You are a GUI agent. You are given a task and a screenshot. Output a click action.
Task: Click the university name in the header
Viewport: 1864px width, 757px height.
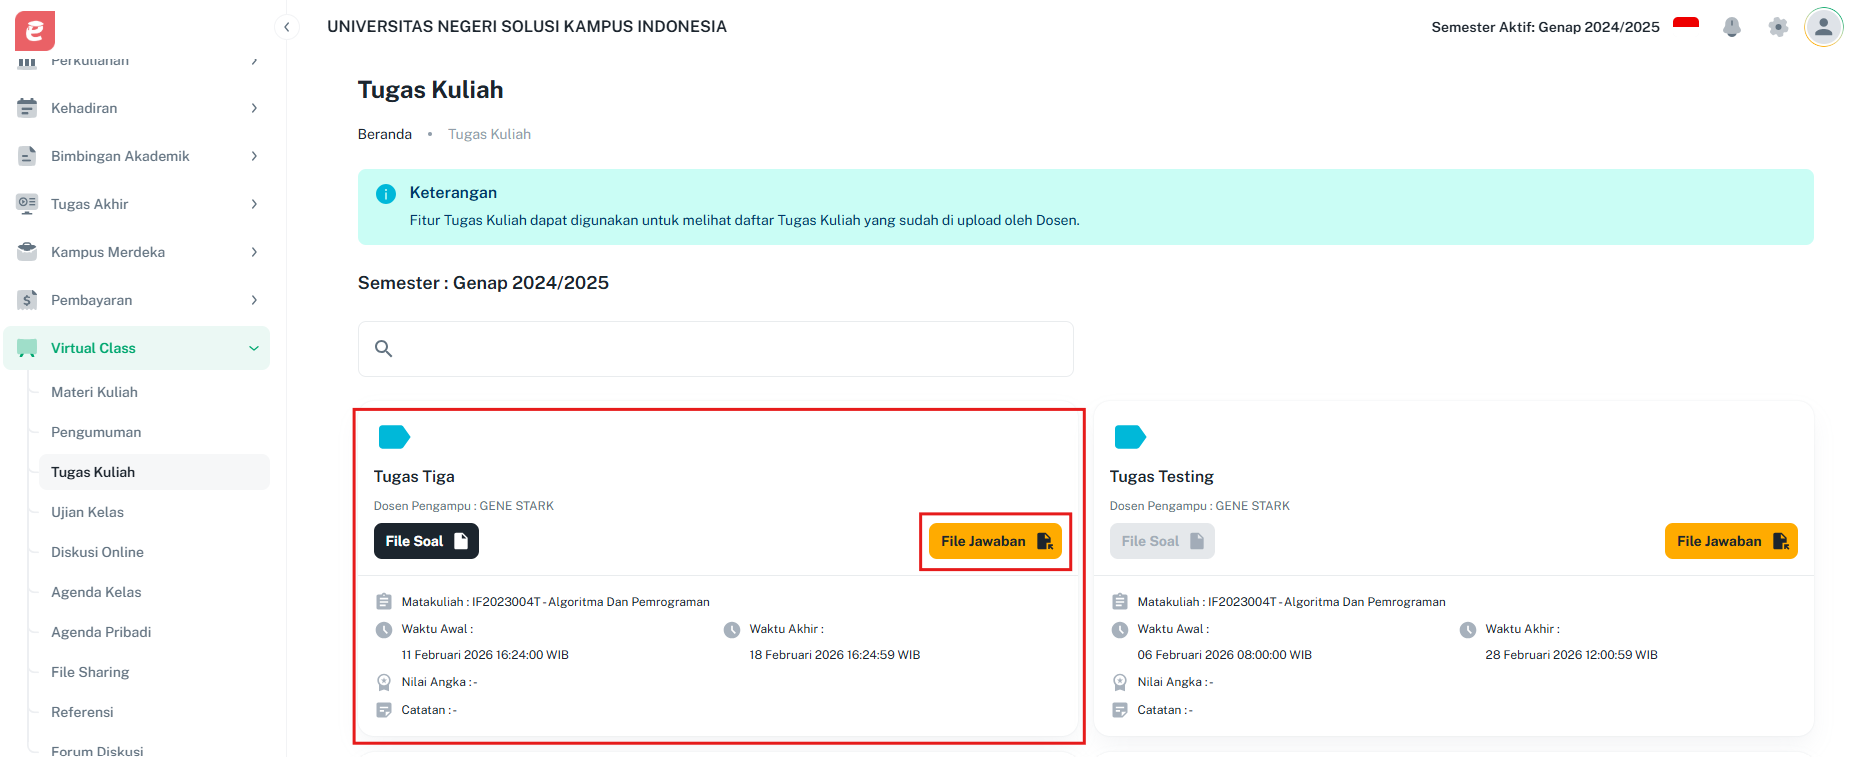pyautogui.click(x=527, y=27)
